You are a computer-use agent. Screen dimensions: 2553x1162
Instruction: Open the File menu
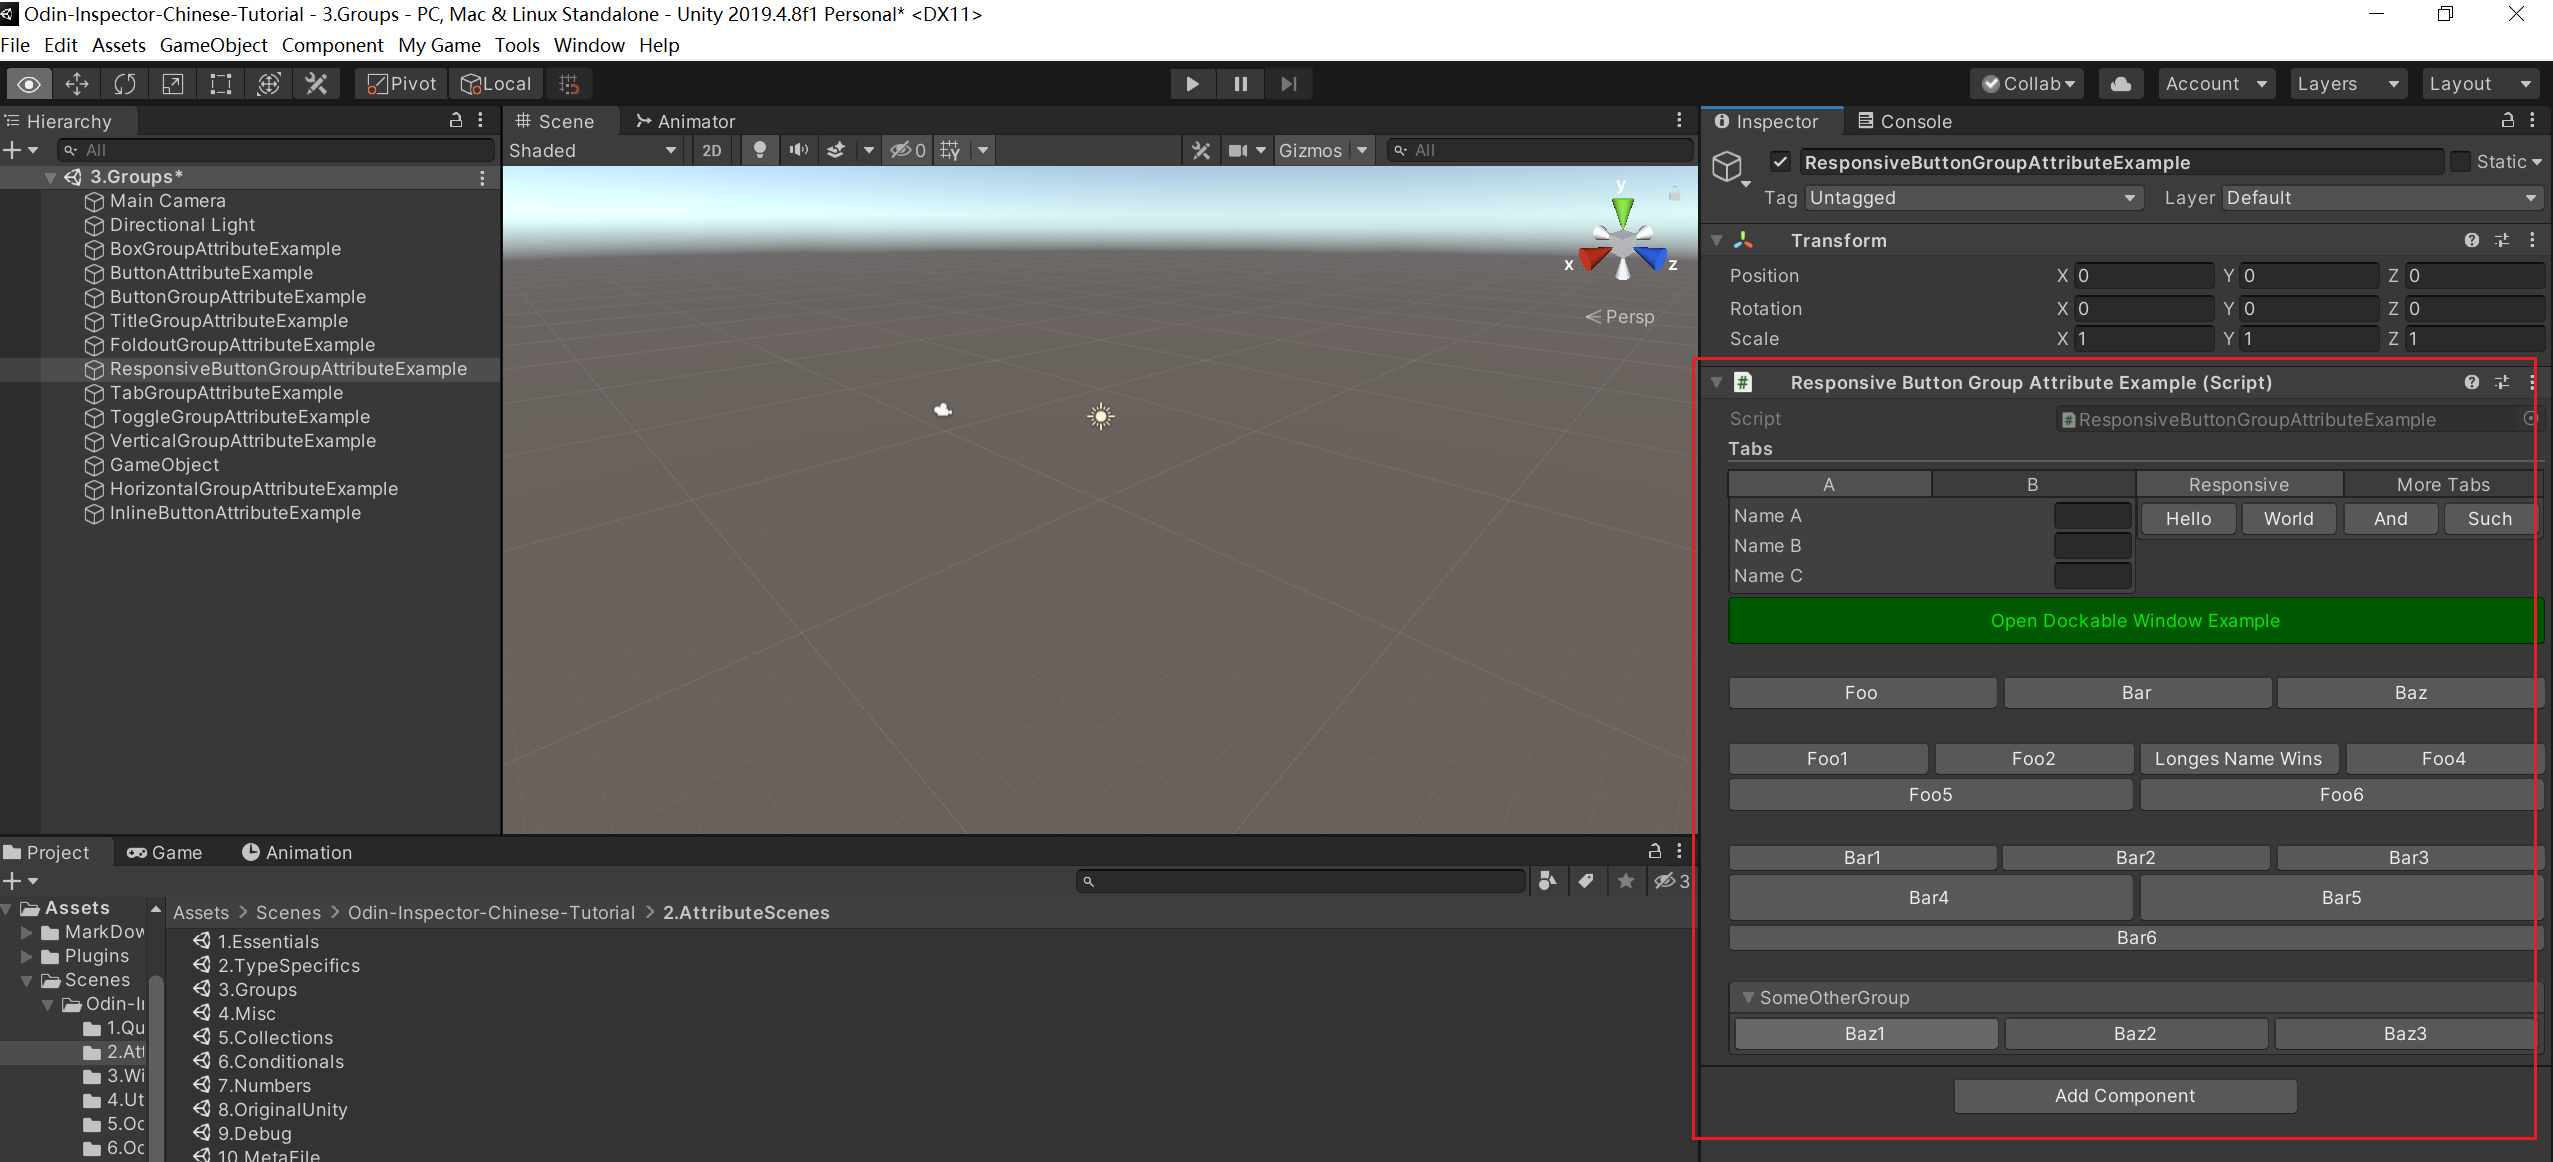(x=15, y=45)
